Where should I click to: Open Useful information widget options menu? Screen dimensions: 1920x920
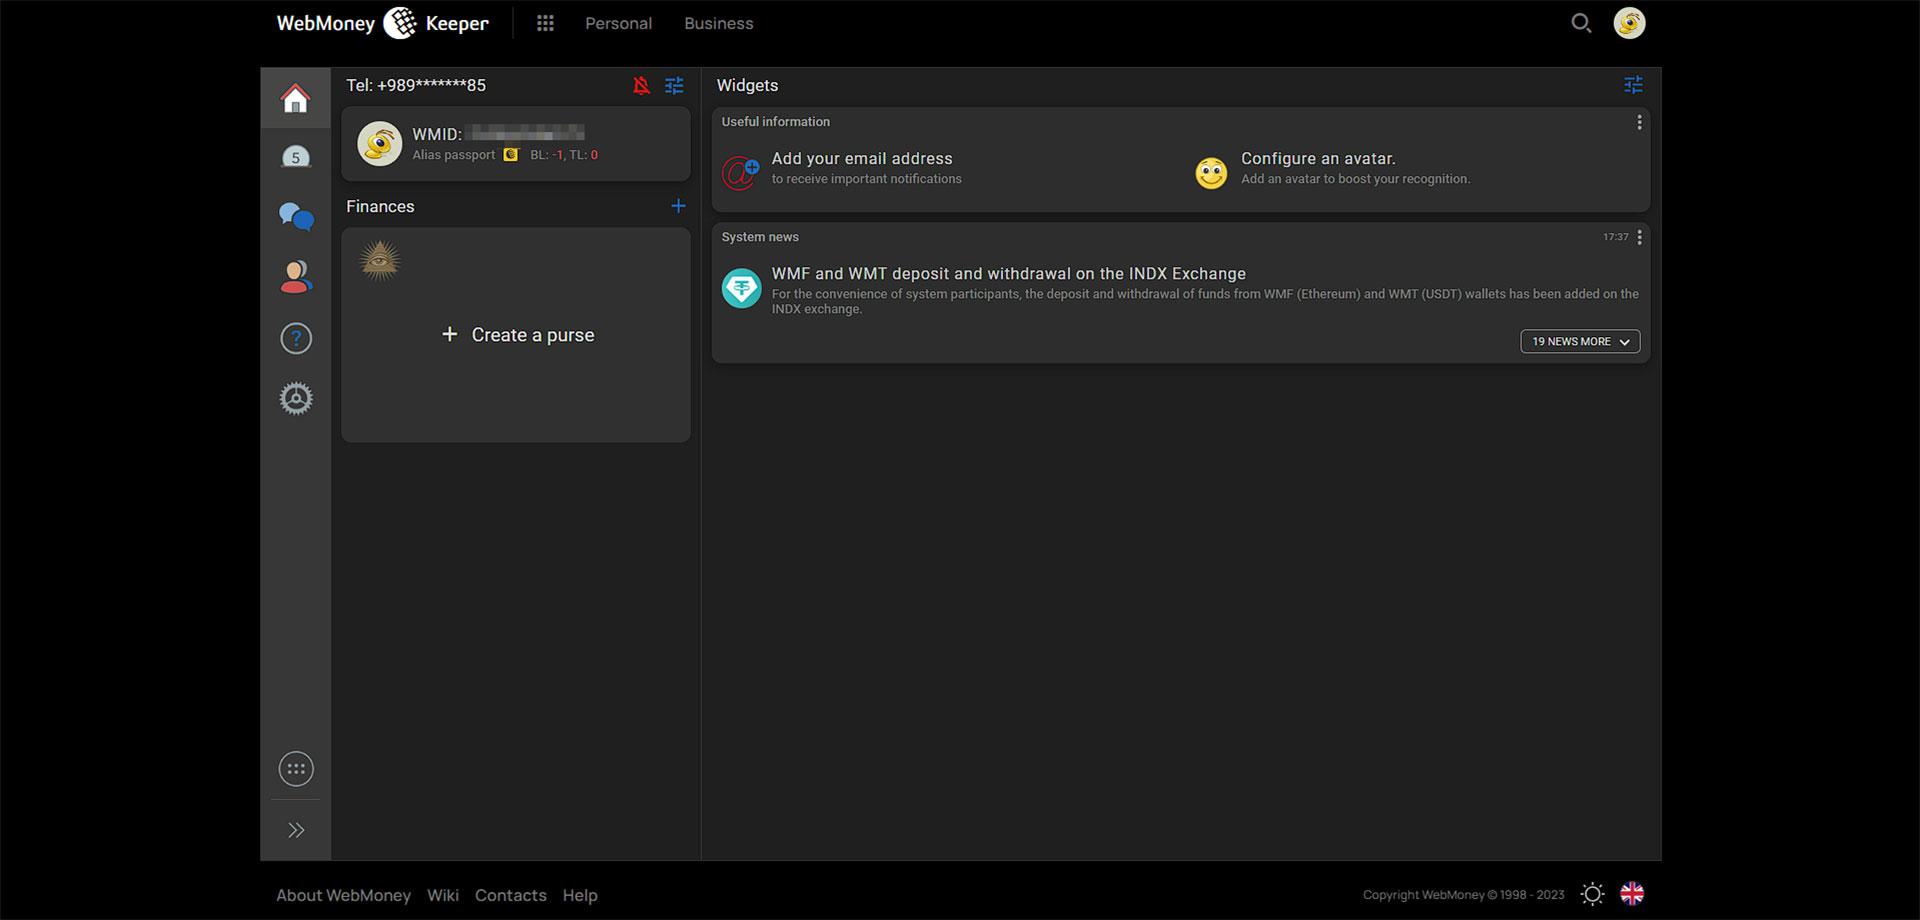coord(1639,122)
